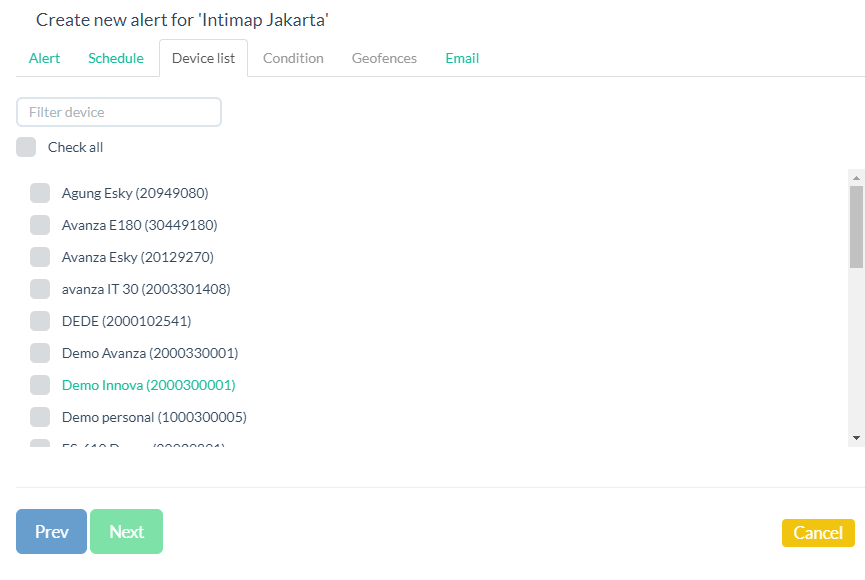Click the Demo Innova device label
This screenshot has height=580, width=865.
coord(148,385)
